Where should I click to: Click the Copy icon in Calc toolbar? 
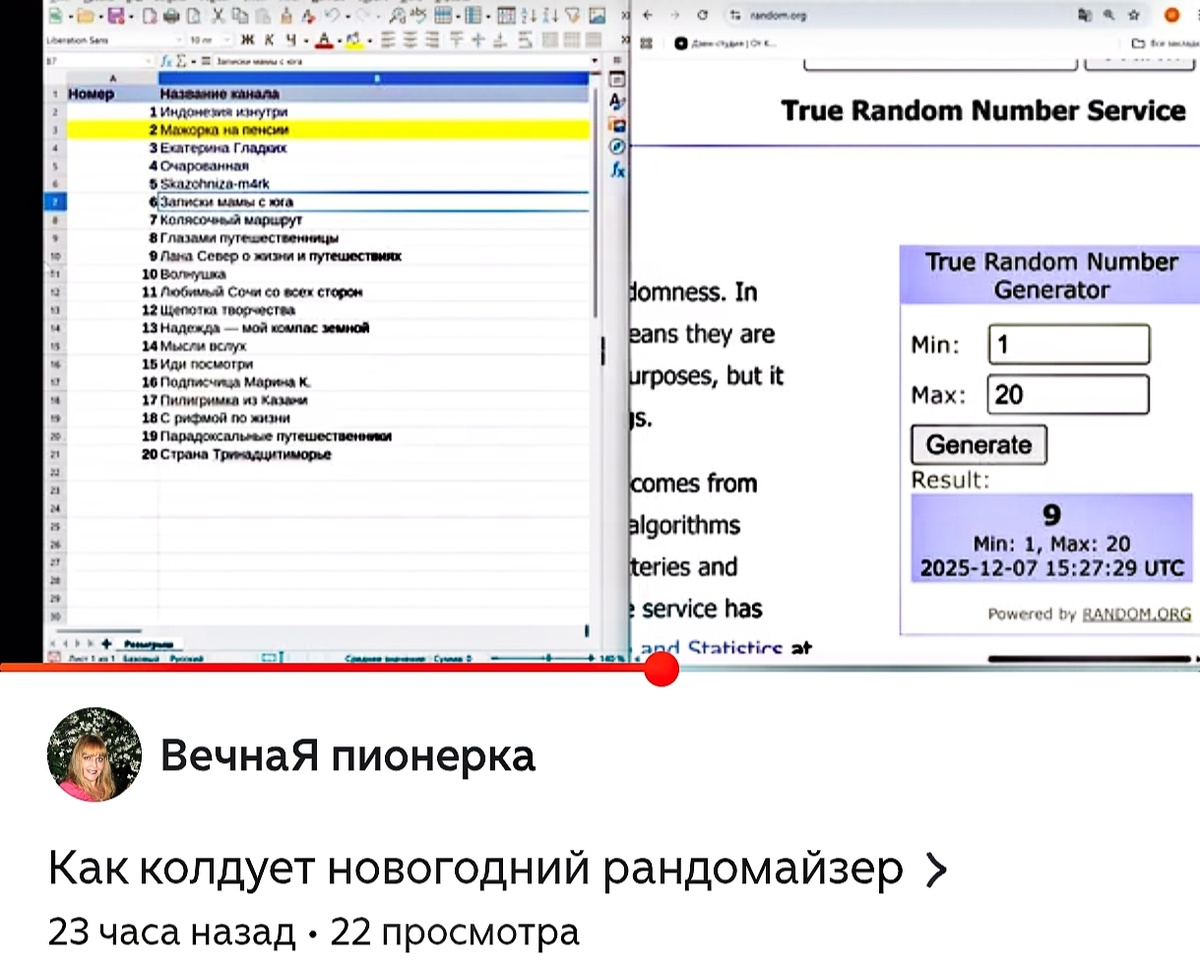[241, 16]
